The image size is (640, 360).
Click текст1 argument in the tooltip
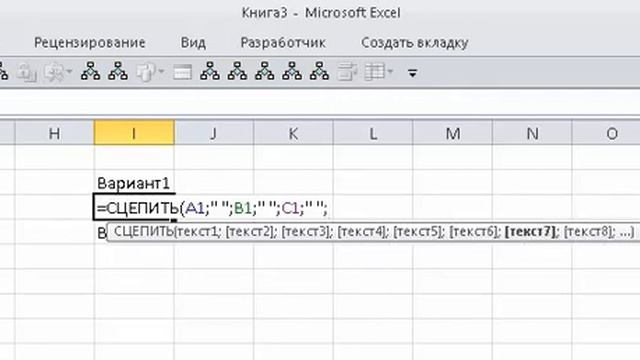(x=198, y=232)
